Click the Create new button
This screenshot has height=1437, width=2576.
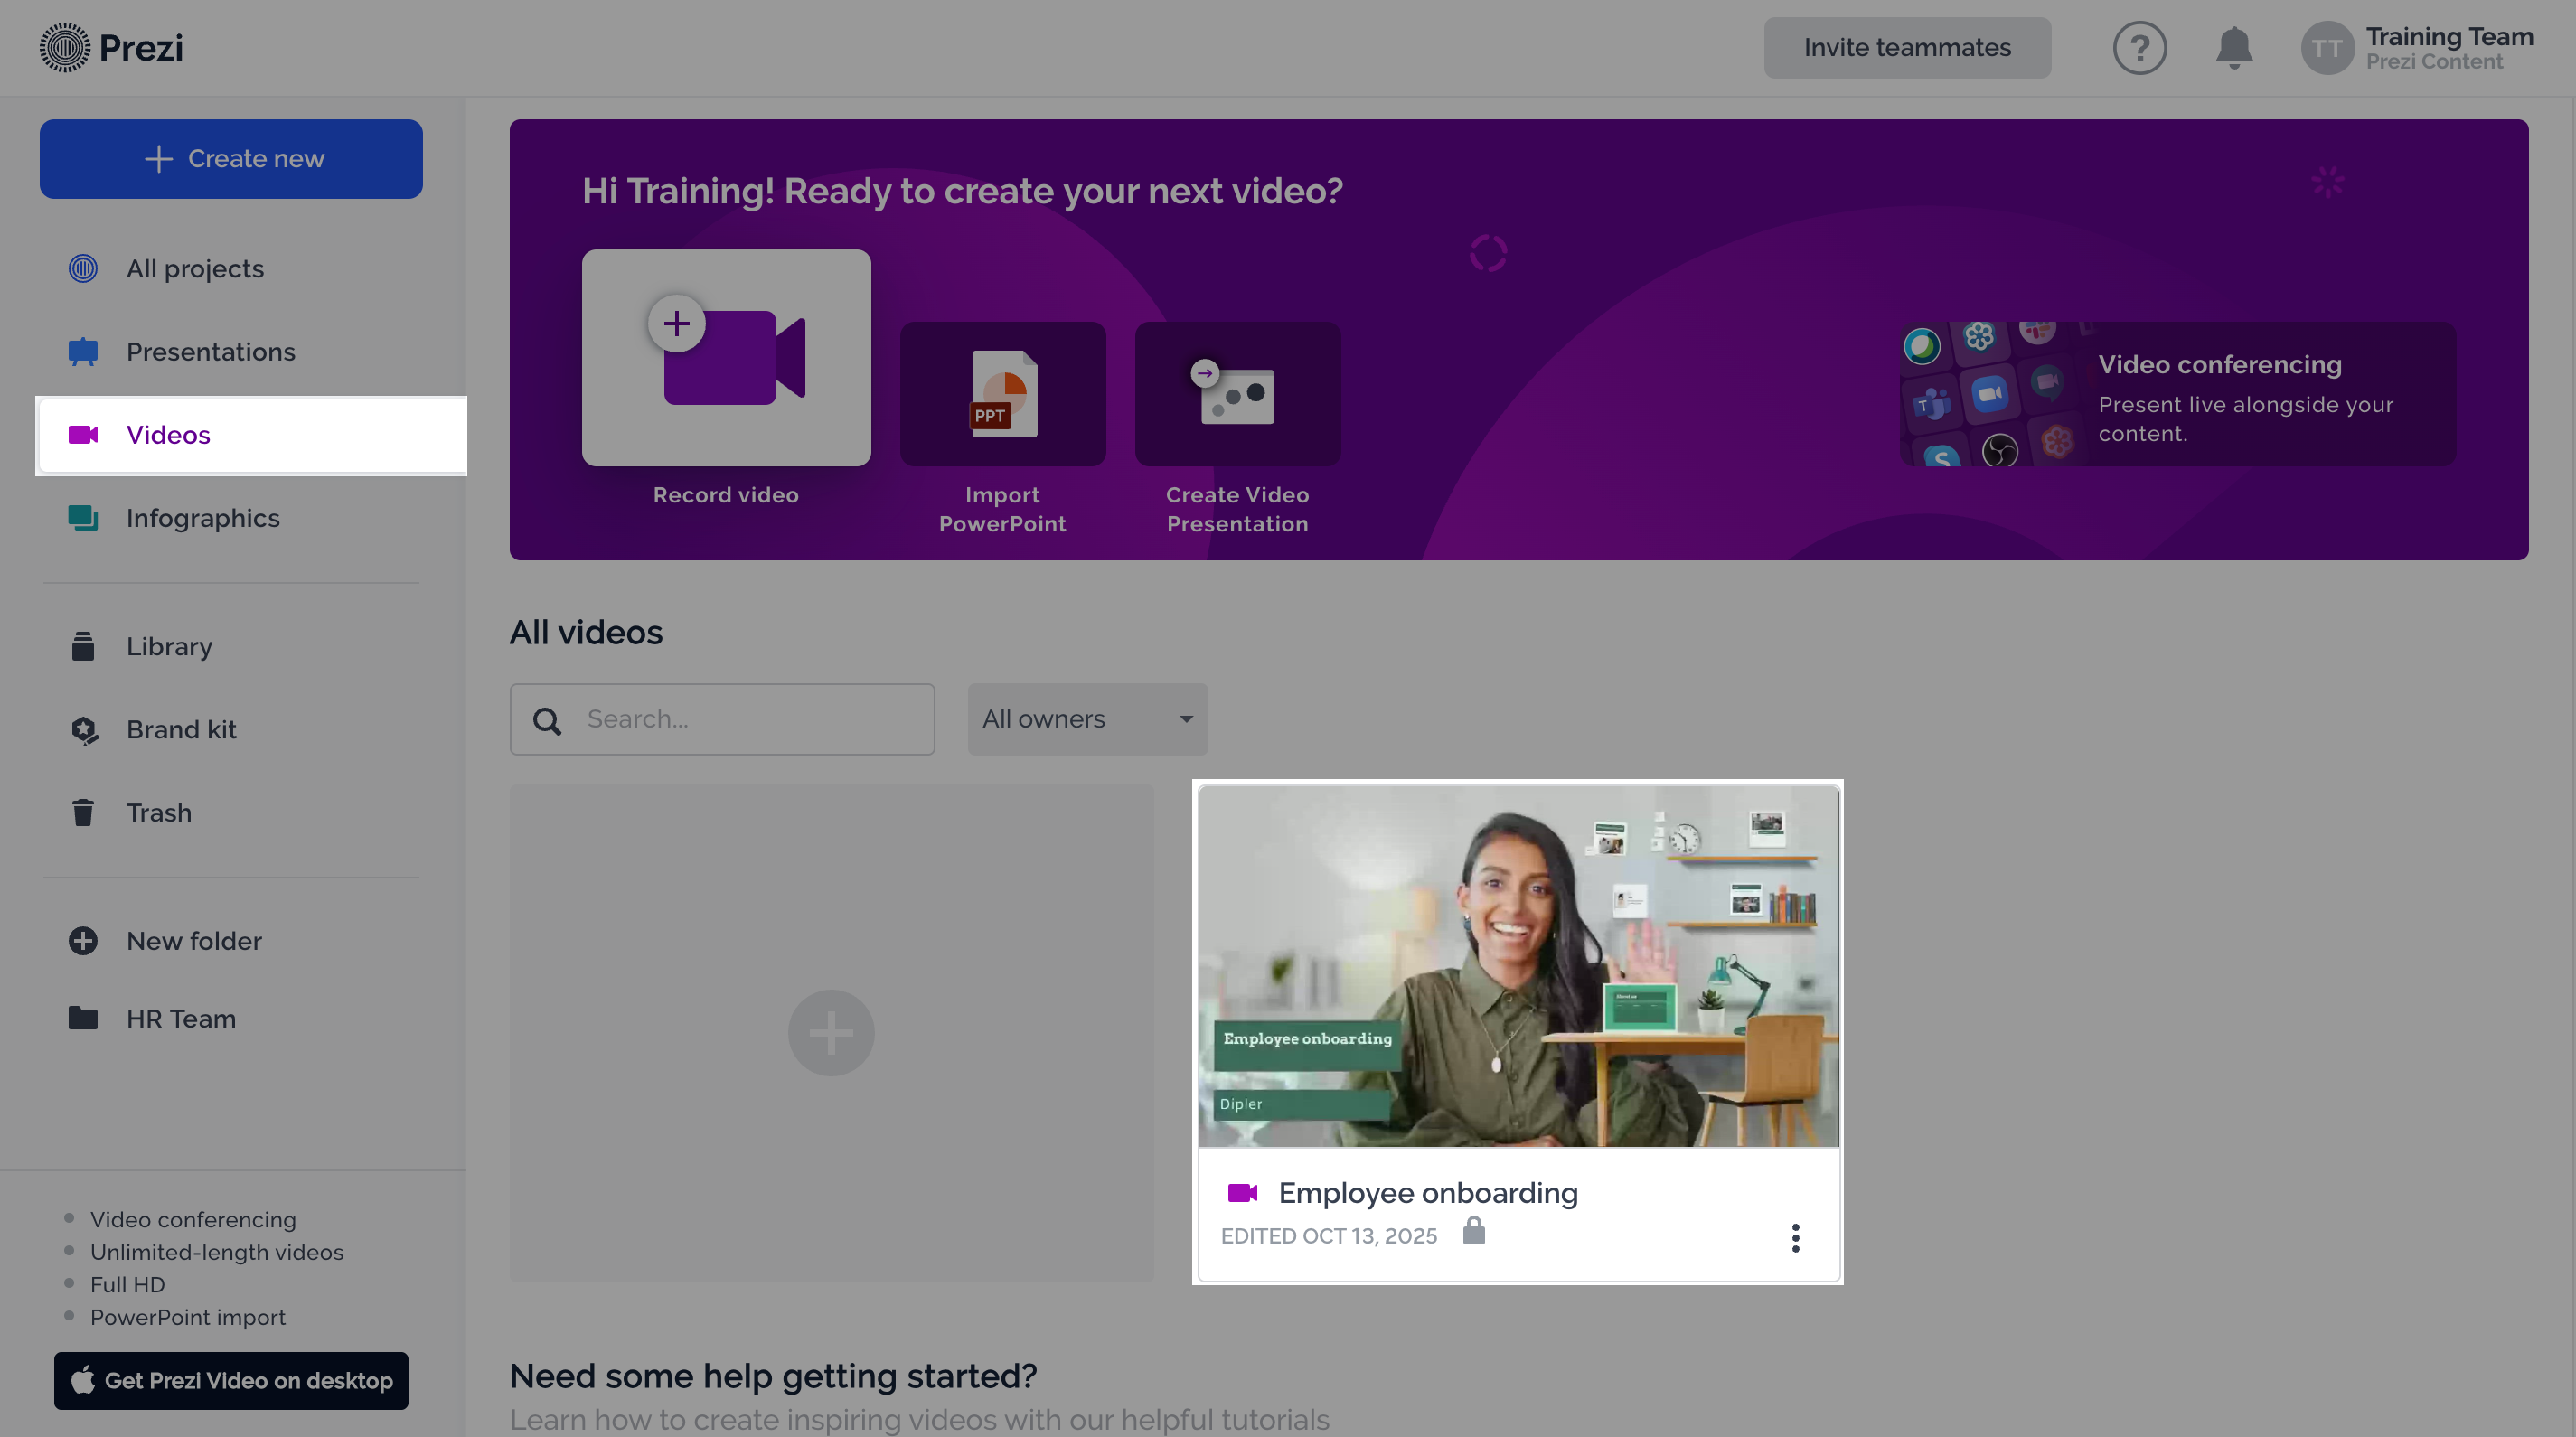coord(231,159)
